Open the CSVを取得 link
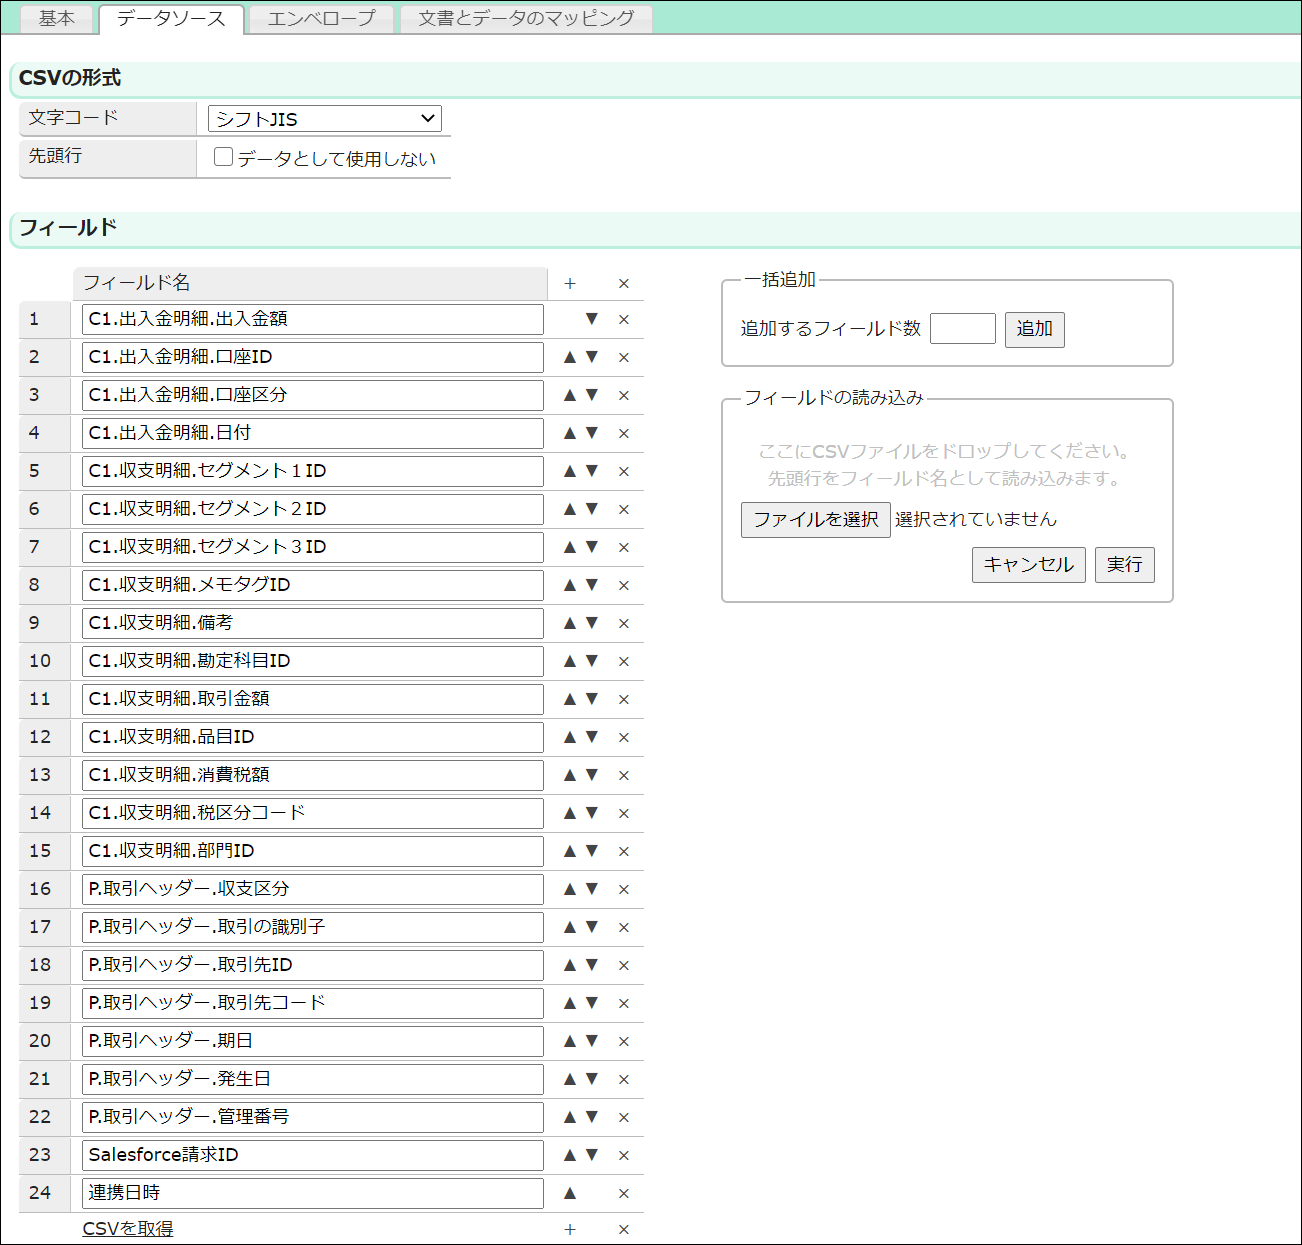 coord(127,1228)
